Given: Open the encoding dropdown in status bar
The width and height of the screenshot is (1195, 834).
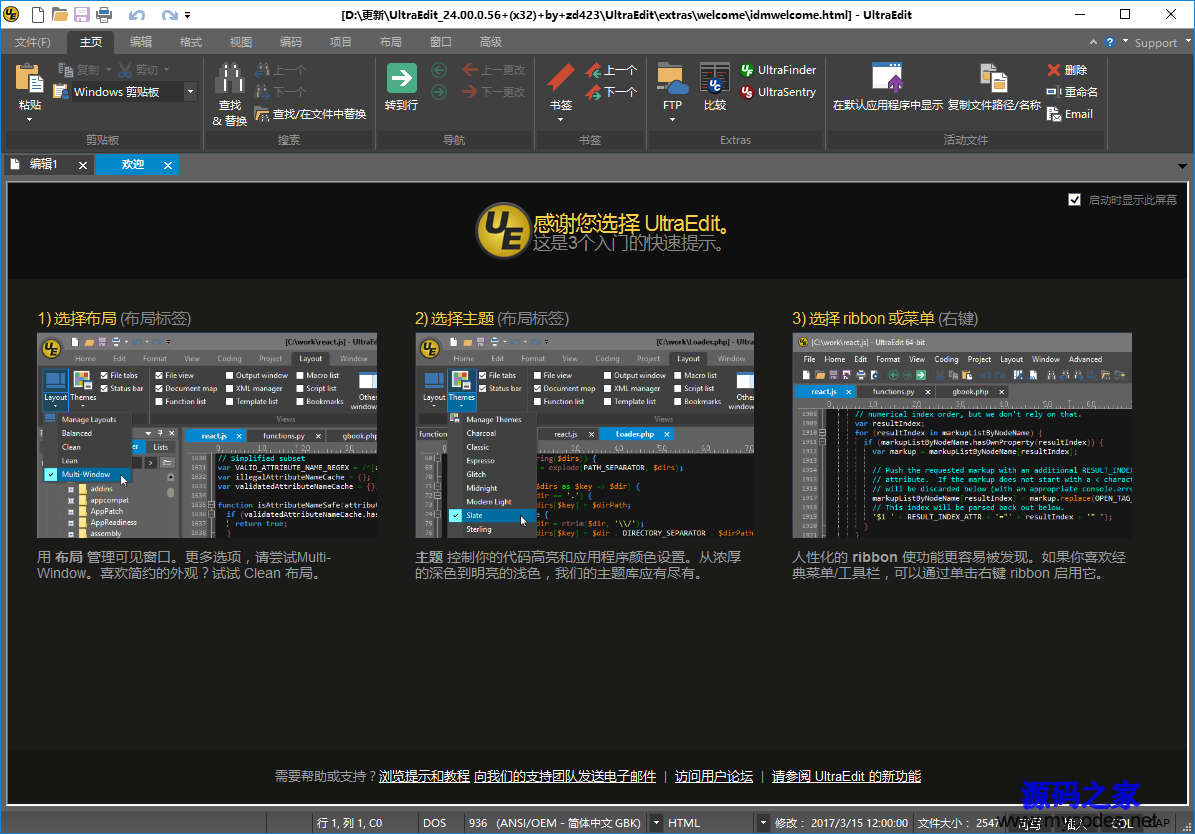Looking at the screenshot, I should click(656, 823).
